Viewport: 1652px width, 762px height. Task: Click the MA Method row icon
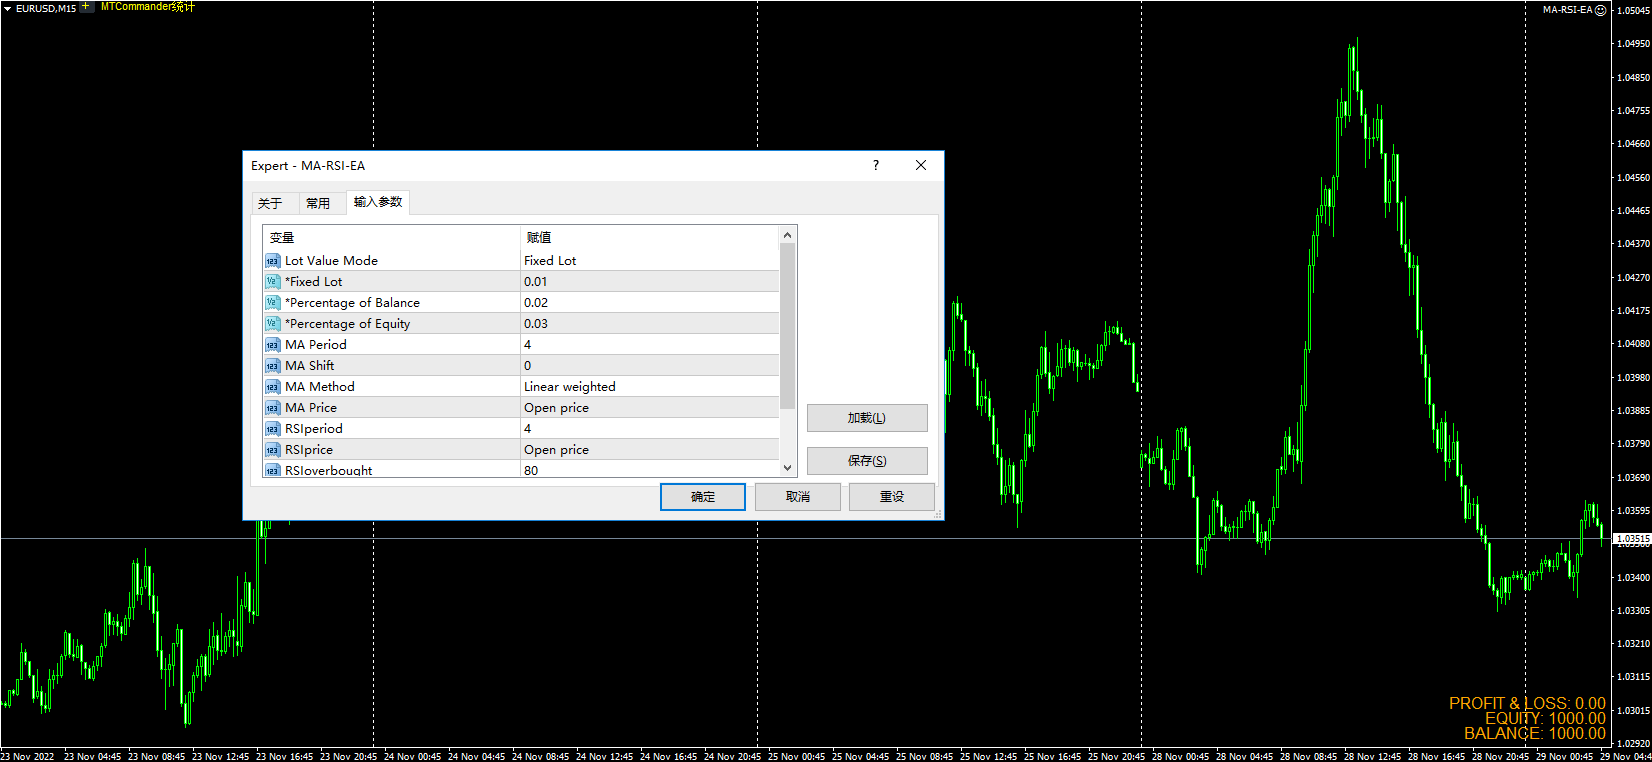coord(272,387)
